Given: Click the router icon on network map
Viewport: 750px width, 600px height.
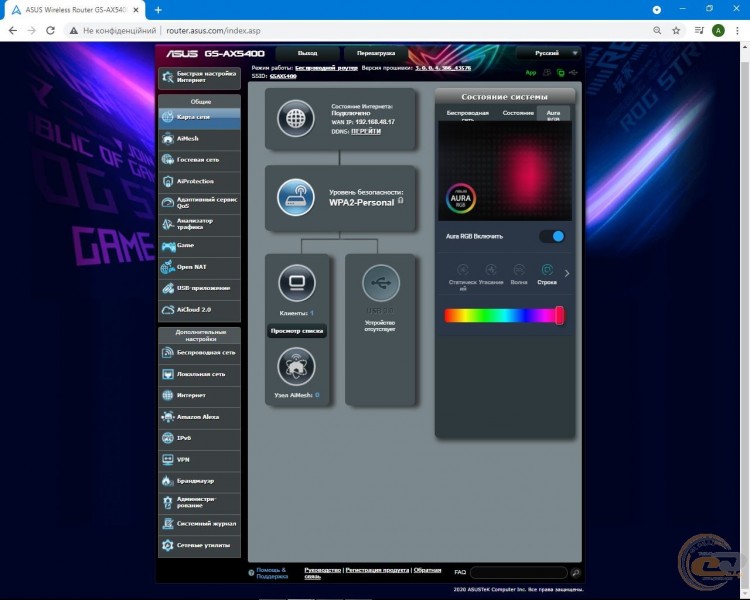Looking at the screenshot, I should point(296,197).
